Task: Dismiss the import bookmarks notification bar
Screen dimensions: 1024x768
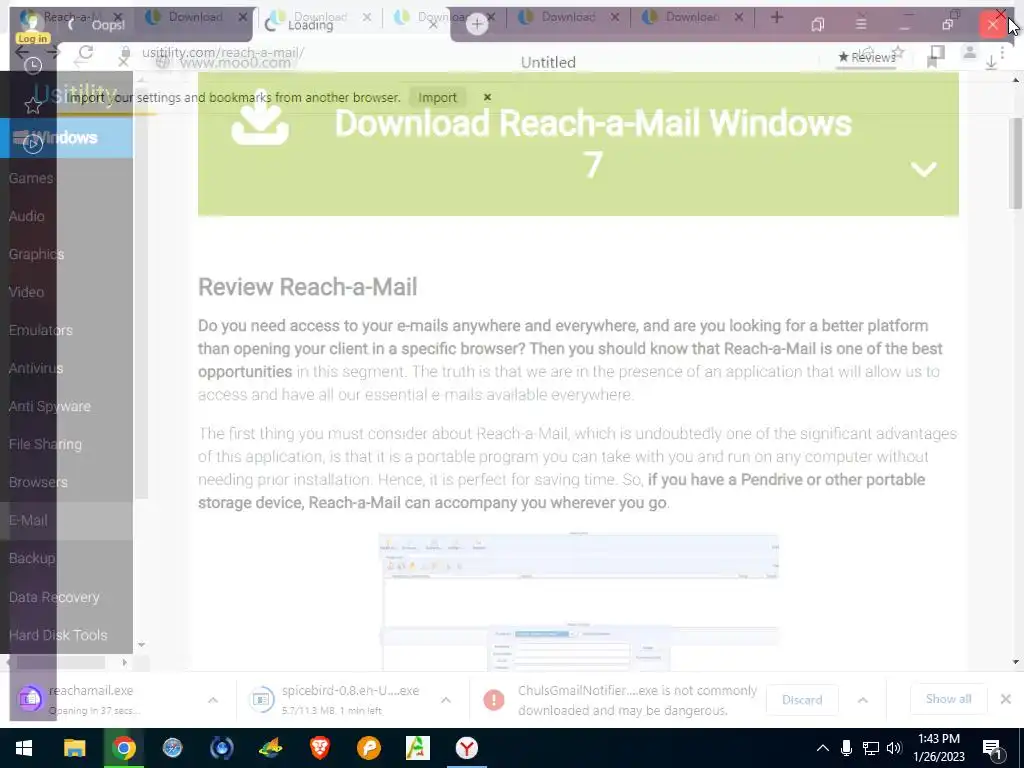Action: (487, 97)
